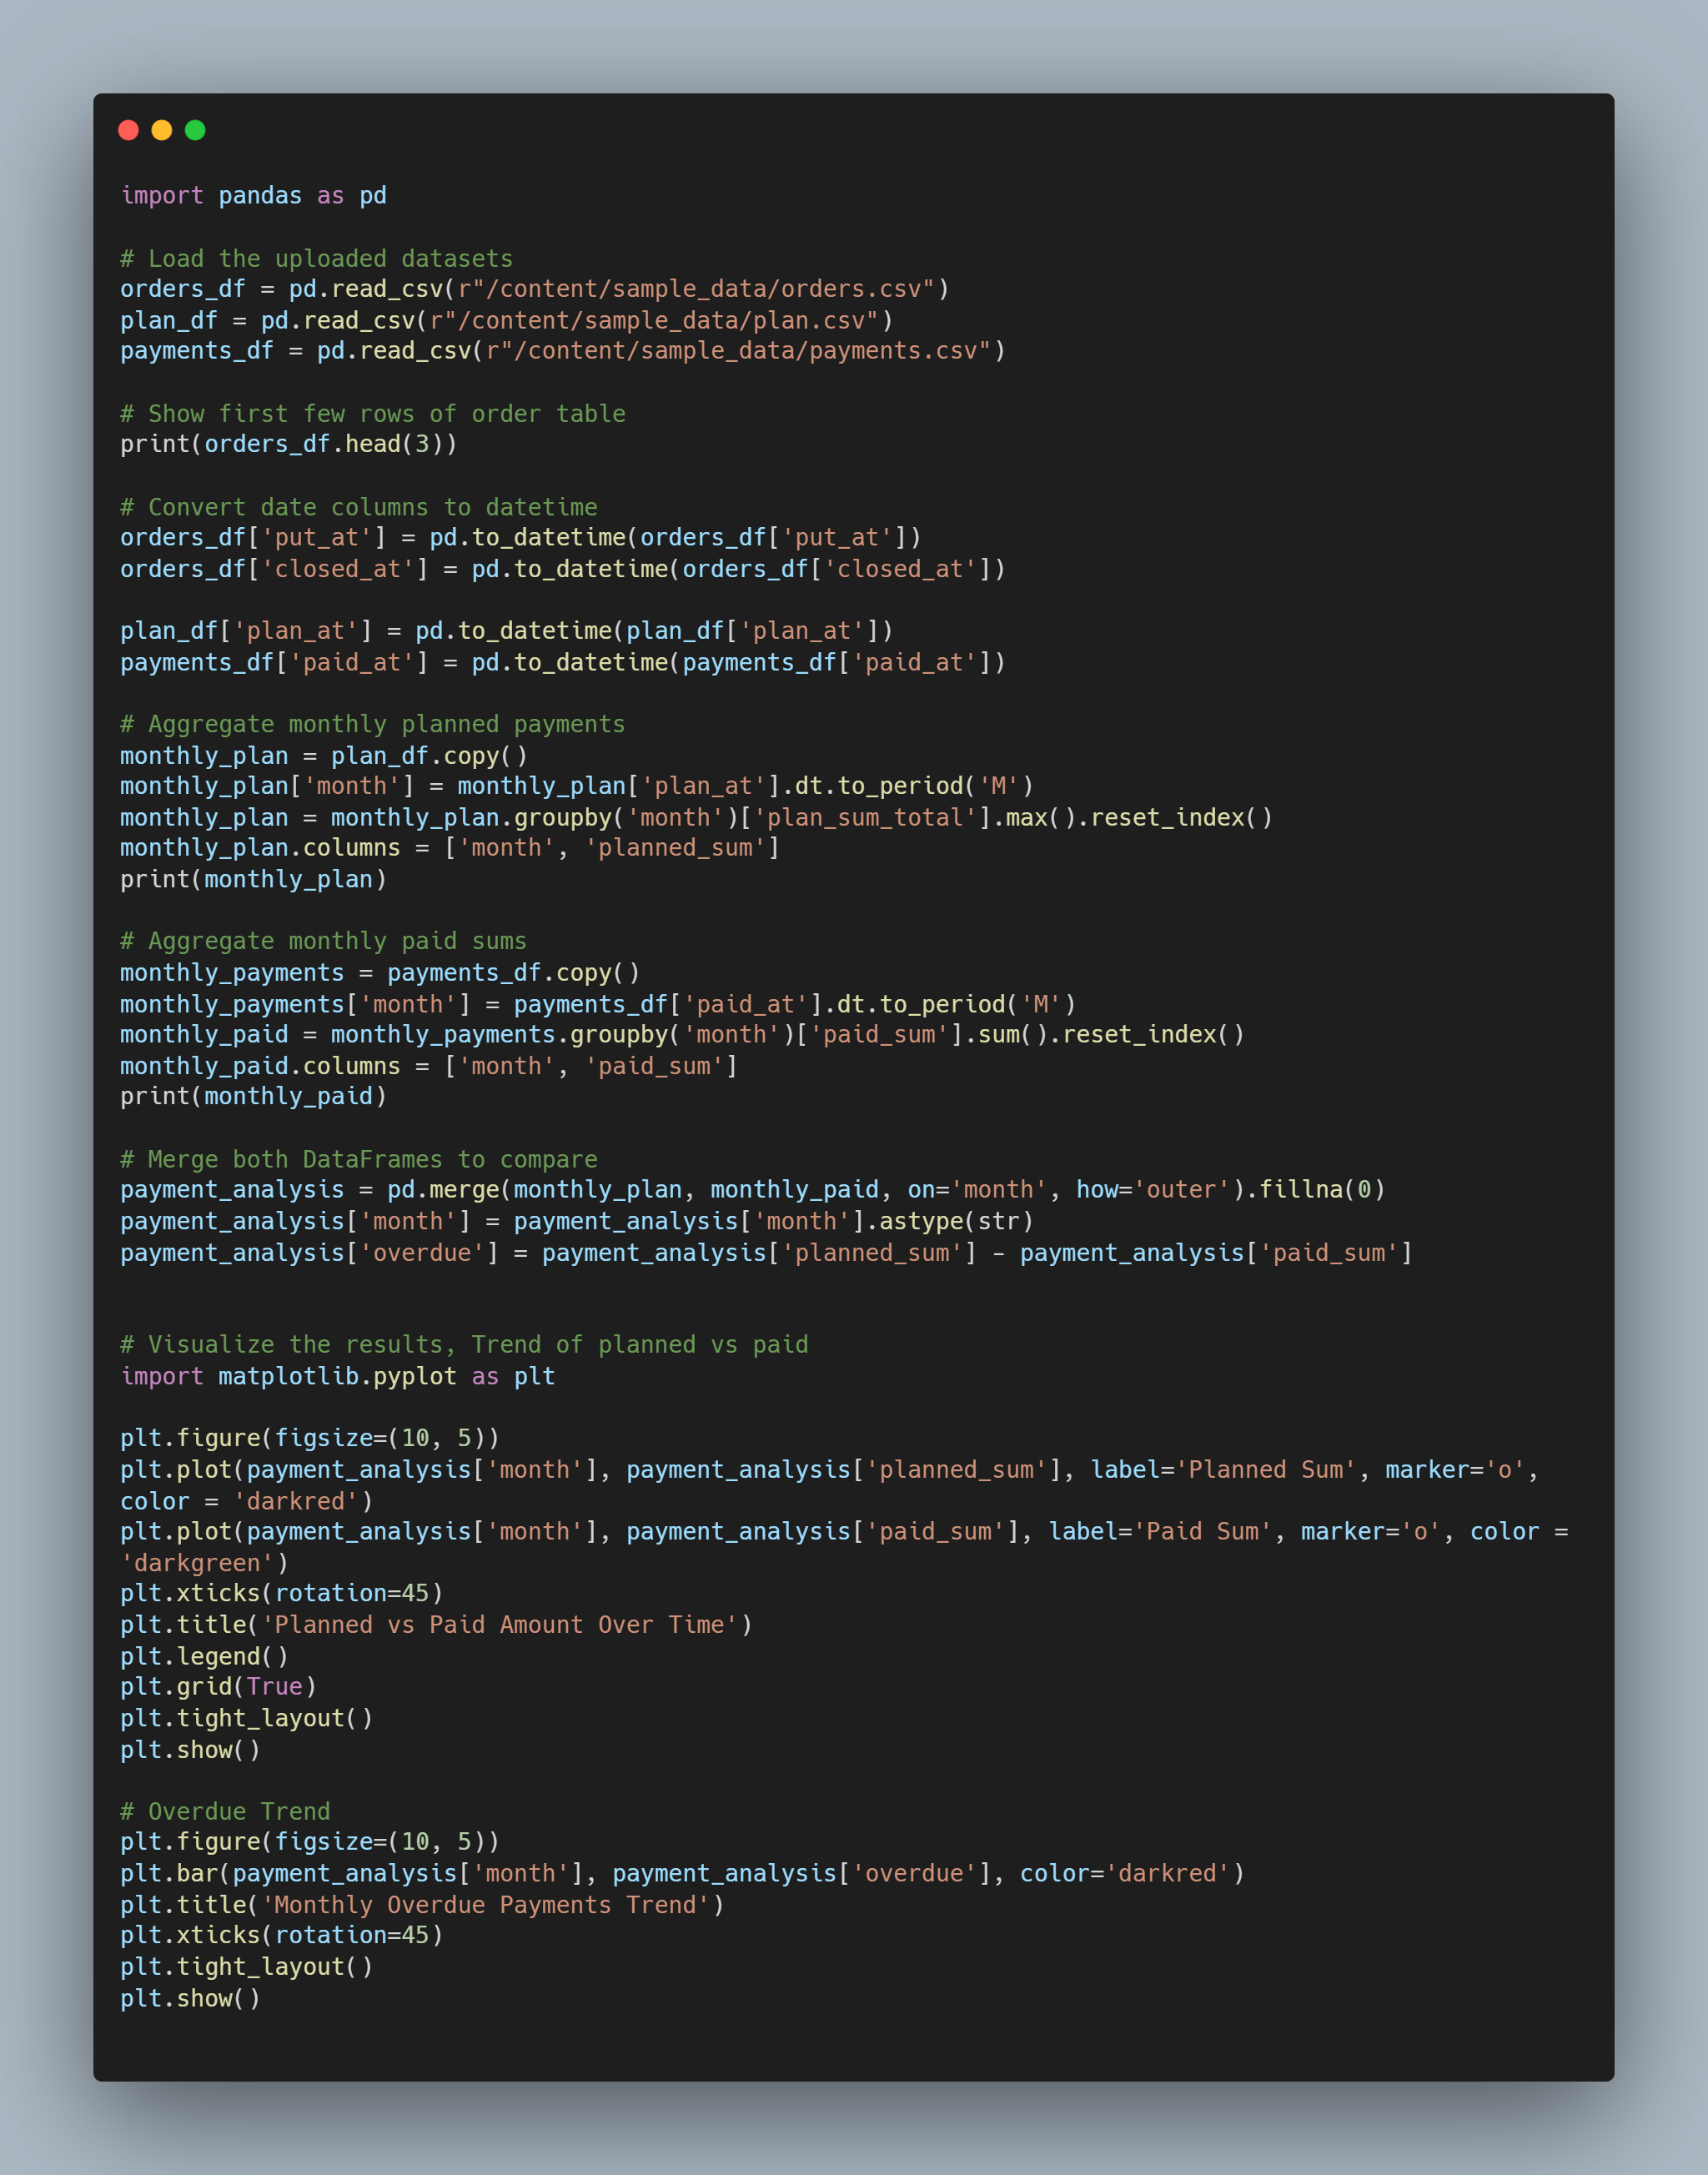This screenshot has height=2175, width=1708.
Task: Click comment '# Aggregate monthly planned payments'
Action: click(x=373, y=724)
